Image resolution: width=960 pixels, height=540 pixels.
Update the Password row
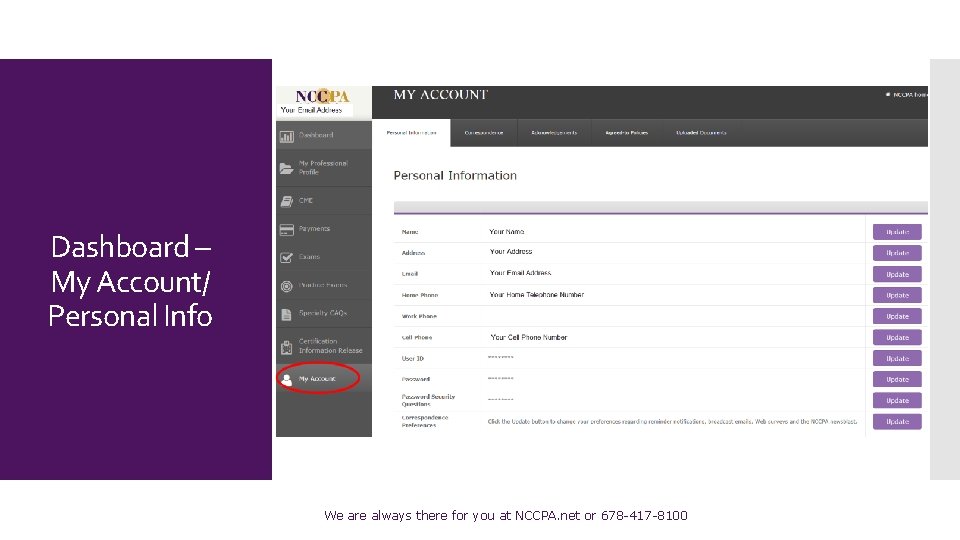897,380
